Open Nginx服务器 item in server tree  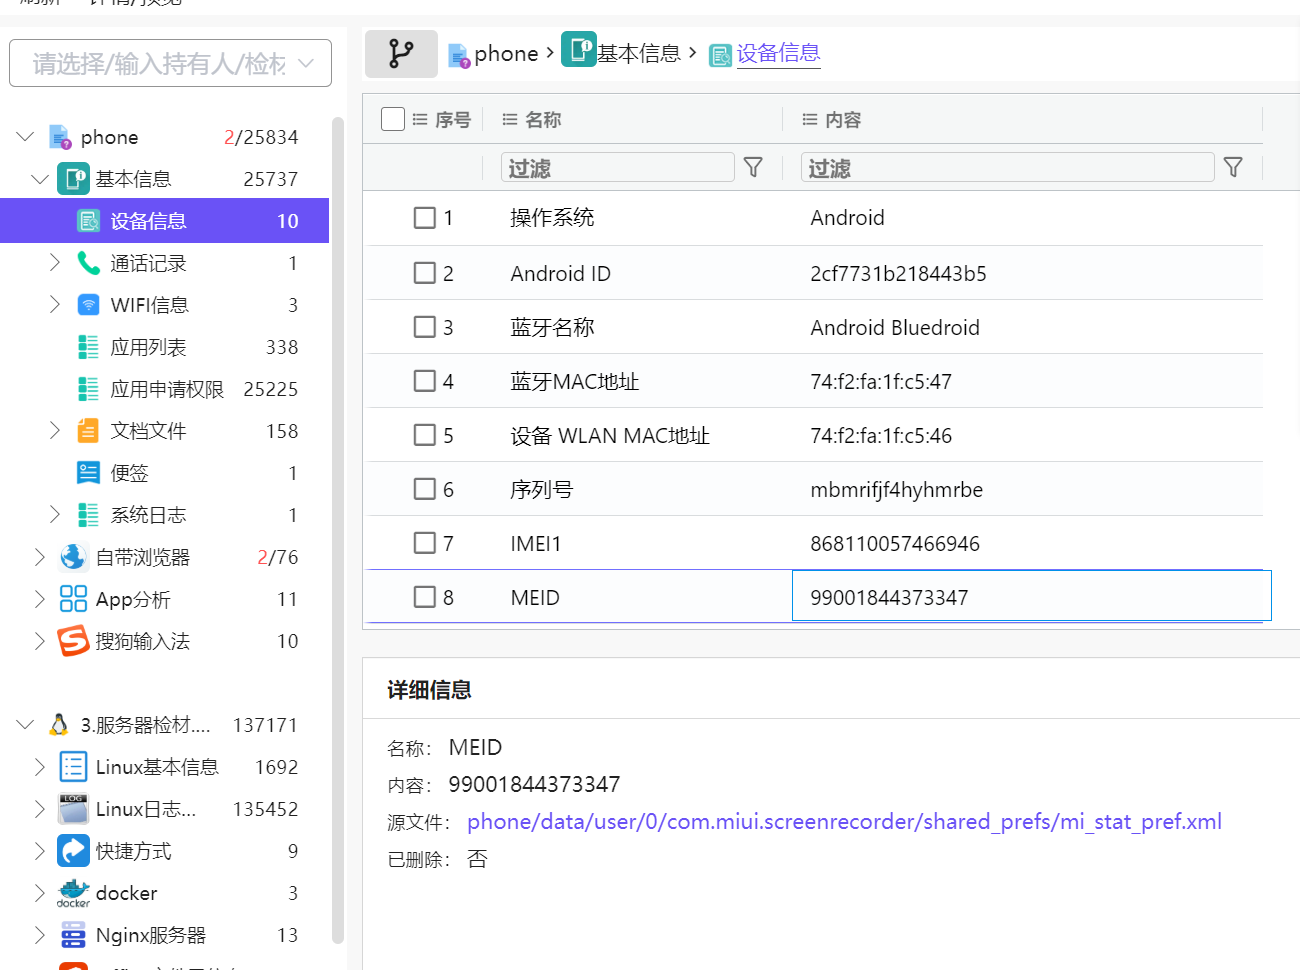pos(150,935)
